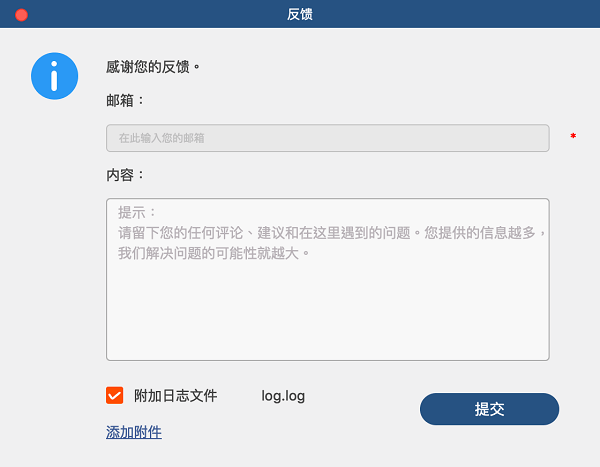Click empty lower area of content box
The image size is (600, 467).
pyautogui.click(x=328, y=314)
